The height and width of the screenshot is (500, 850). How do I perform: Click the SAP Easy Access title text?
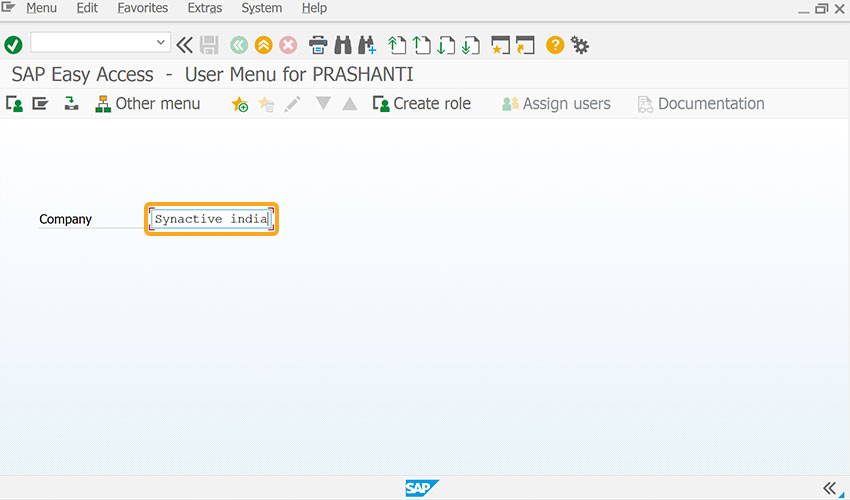coord(82,74)
